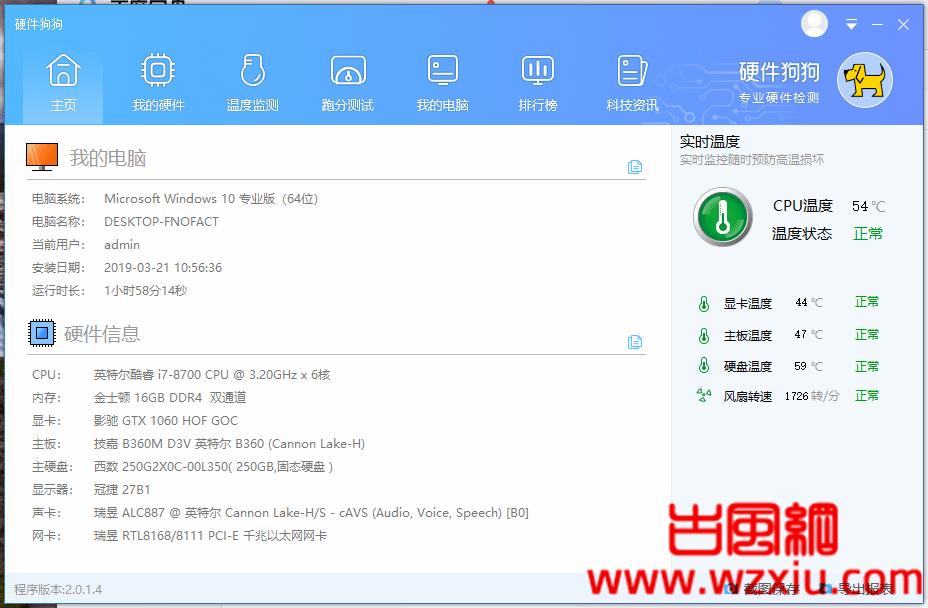This screenshot has width=928, height=608.
Task: Copy 硬件信息 section info icon
Action: click(634, 342)
